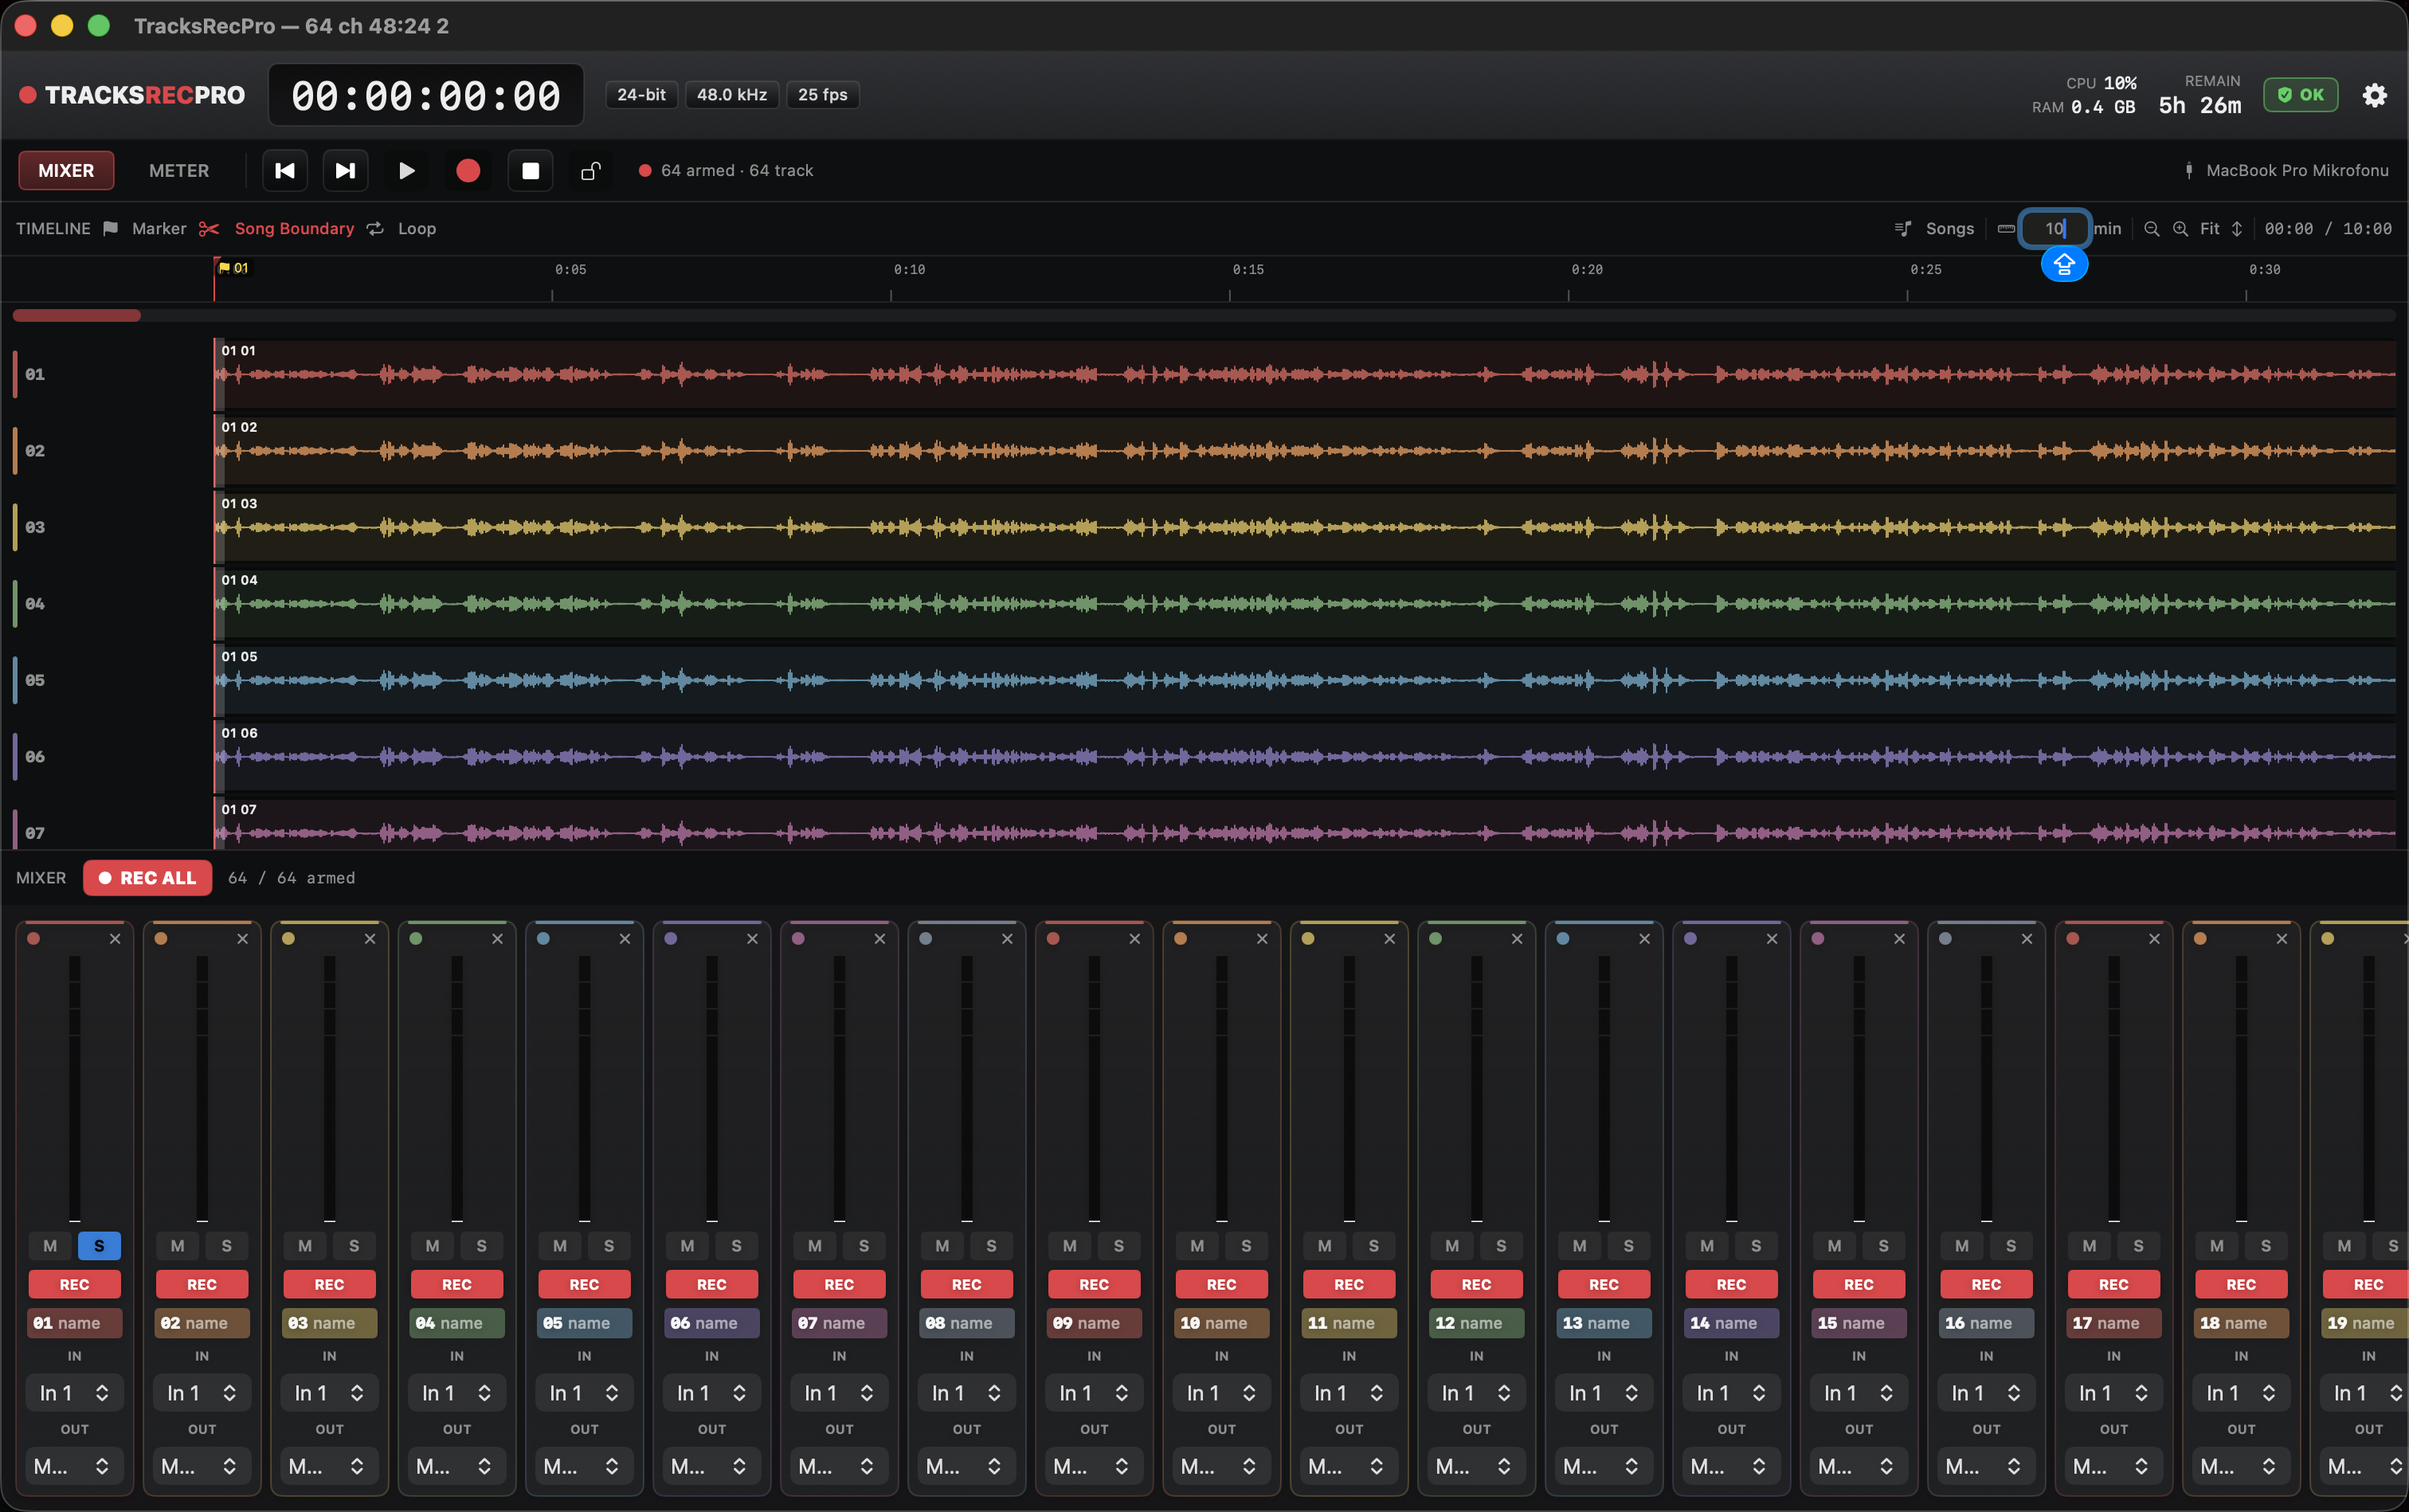Image resolution: width=2409 pixels, height=1512 pixels.
Task: Open the In 1 input dropdown on channel 04
Action: coord(457,1393)
